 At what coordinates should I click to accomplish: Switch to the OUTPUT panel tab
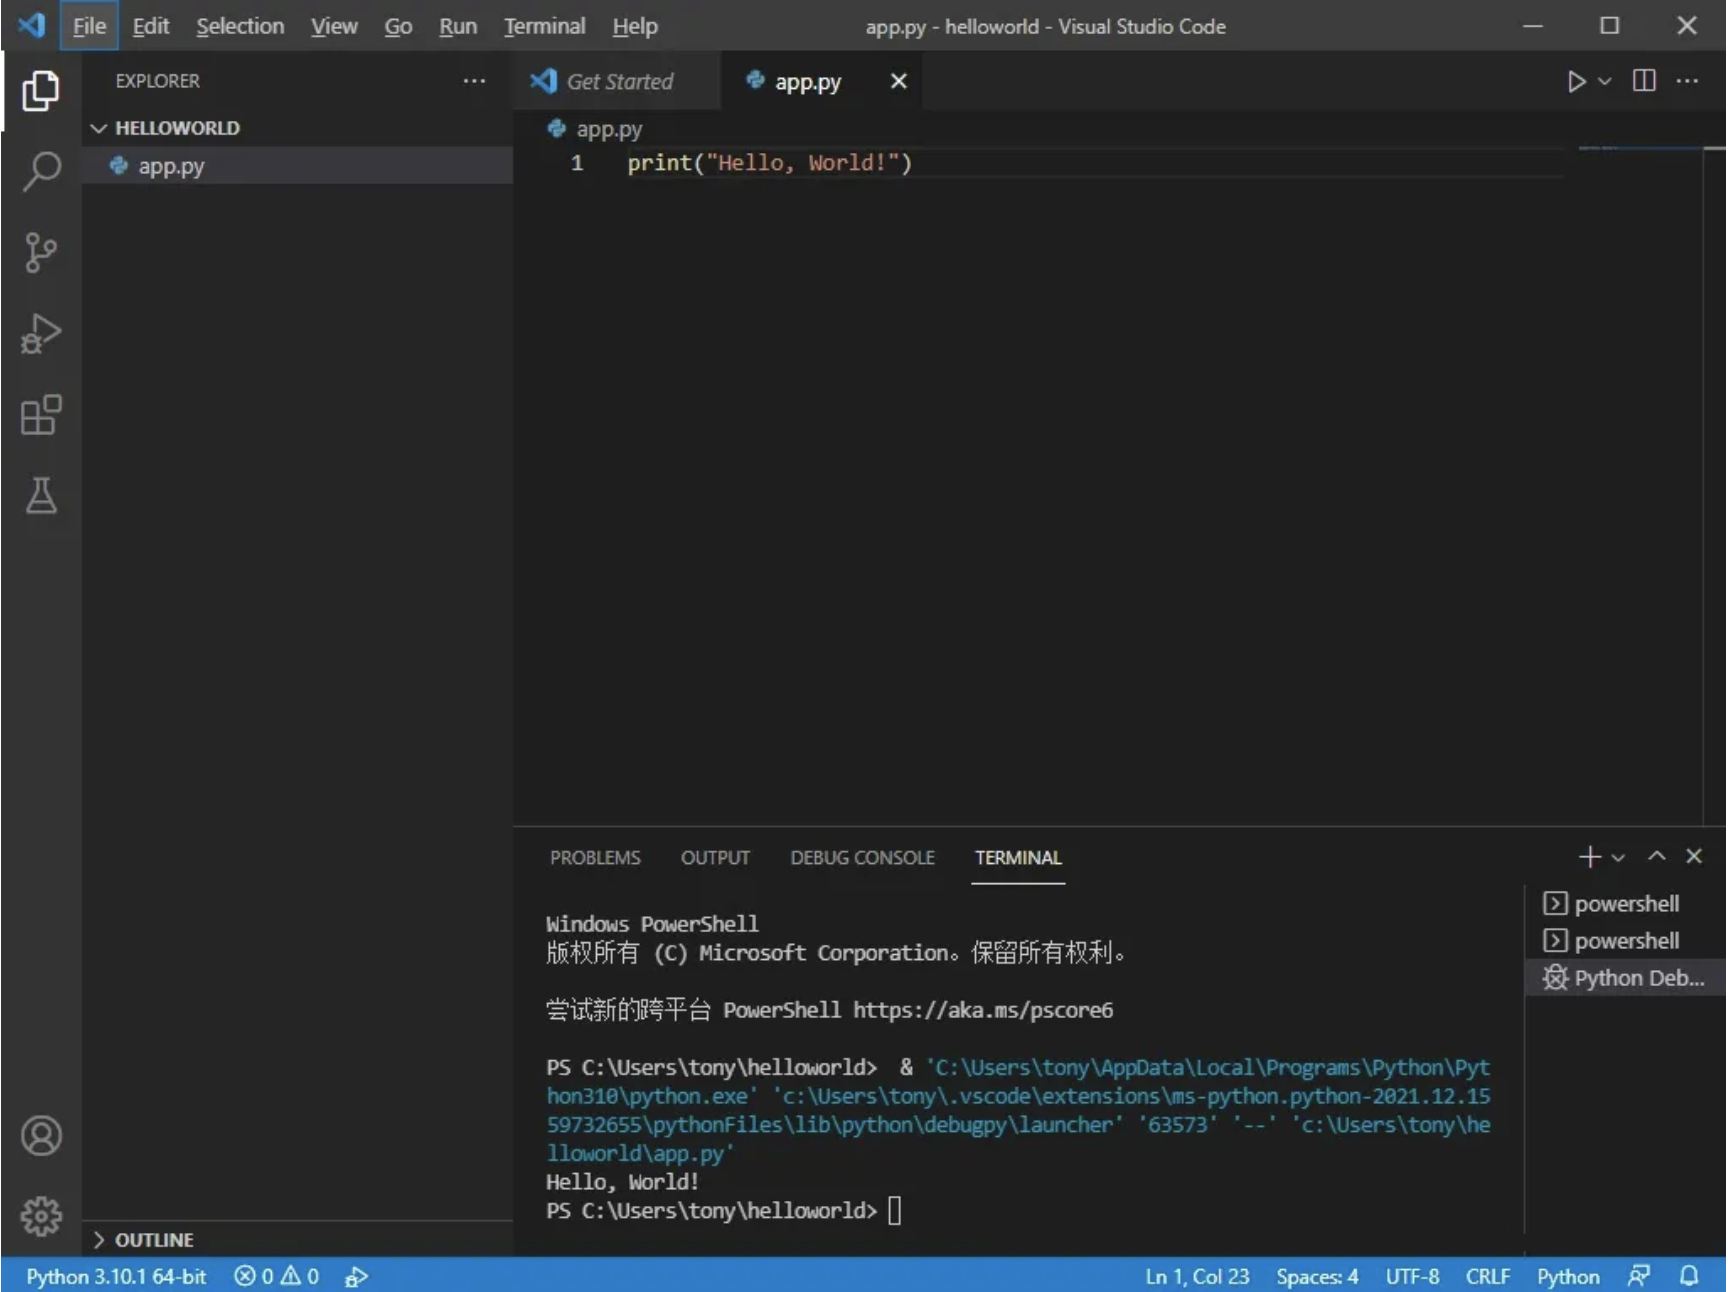[x=715, y=858]
